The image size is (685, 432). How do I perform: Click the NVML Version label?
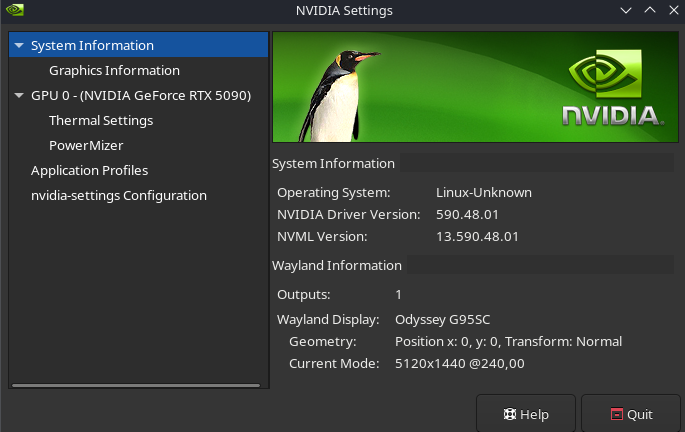pos(322,236)
